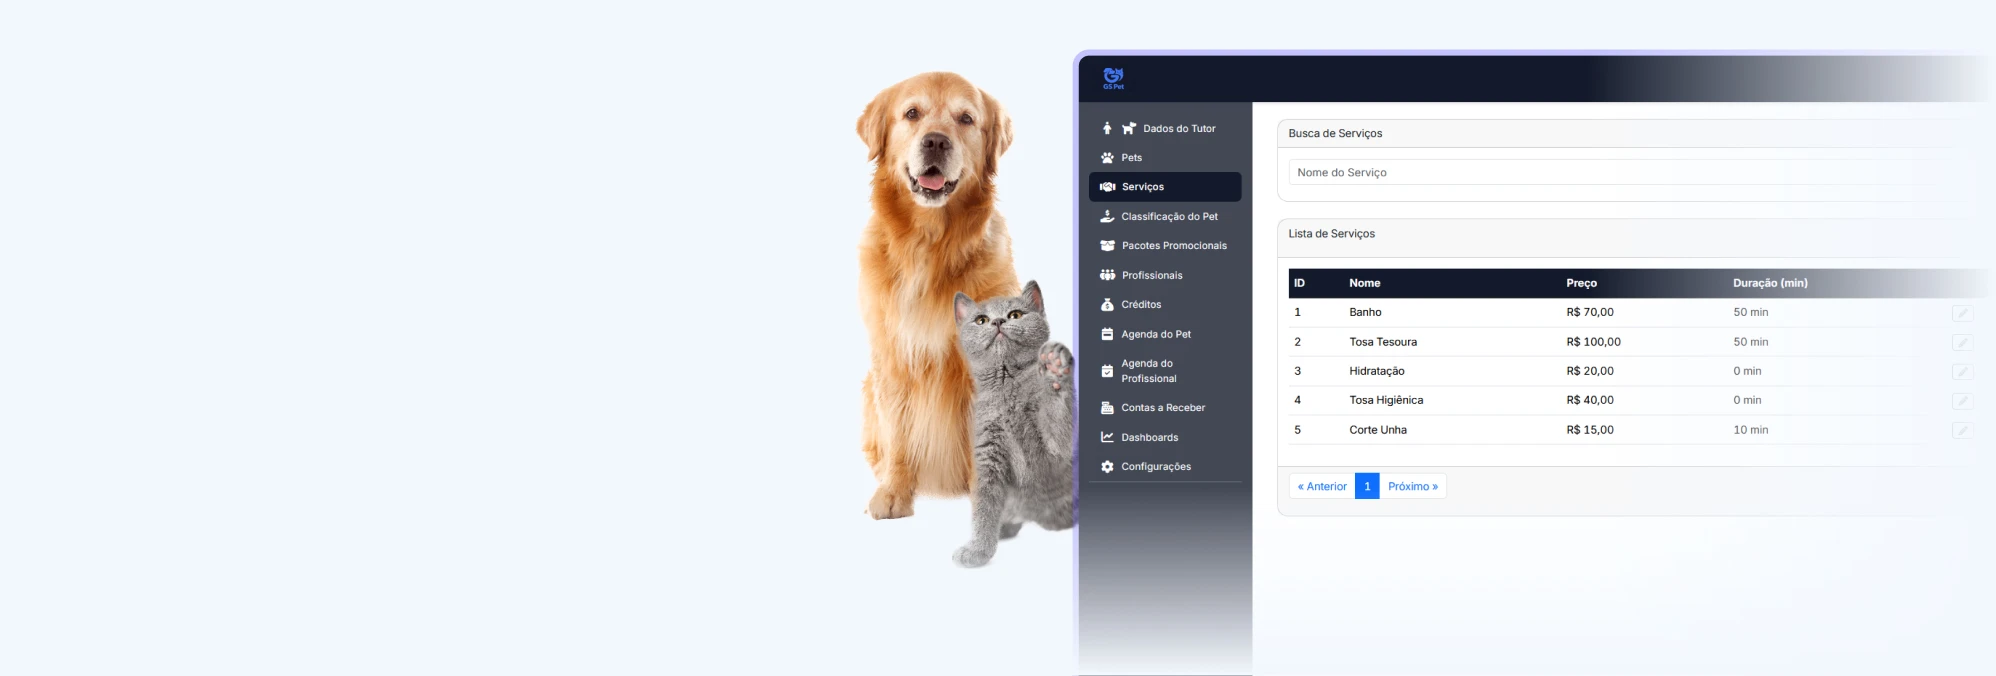Open Agenda do Pet calendar icon
The image size is (1996, 676).
pyautogui.click(x=1107, y=334)
